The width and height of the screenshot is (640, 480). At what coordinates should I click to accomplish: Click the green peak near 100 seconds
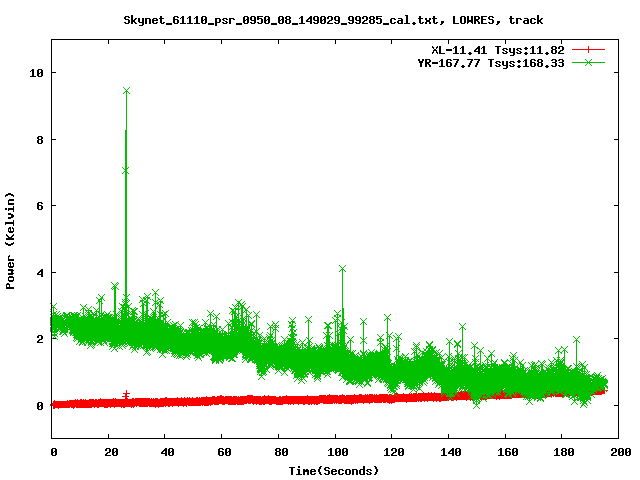(x=342, y=269)
